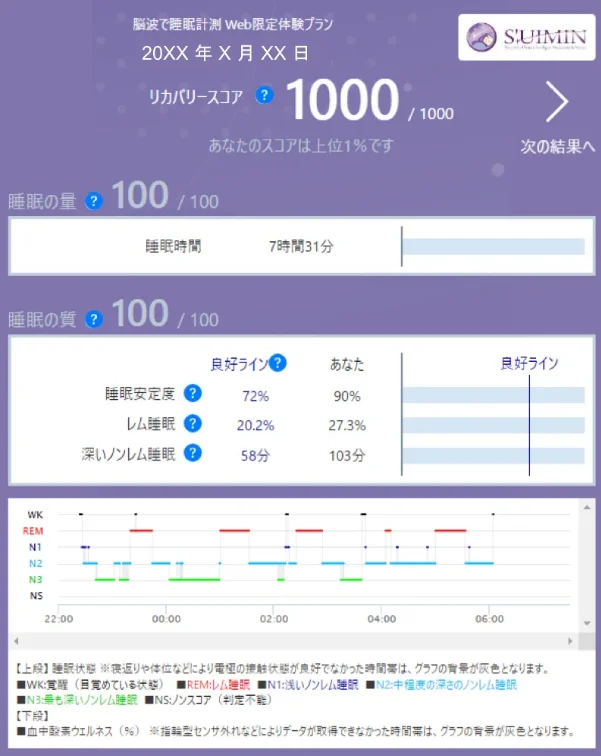Screen dimensions: 601x756
Task: Click the help icon beside リカバリースコア
Action: [264, 95]
